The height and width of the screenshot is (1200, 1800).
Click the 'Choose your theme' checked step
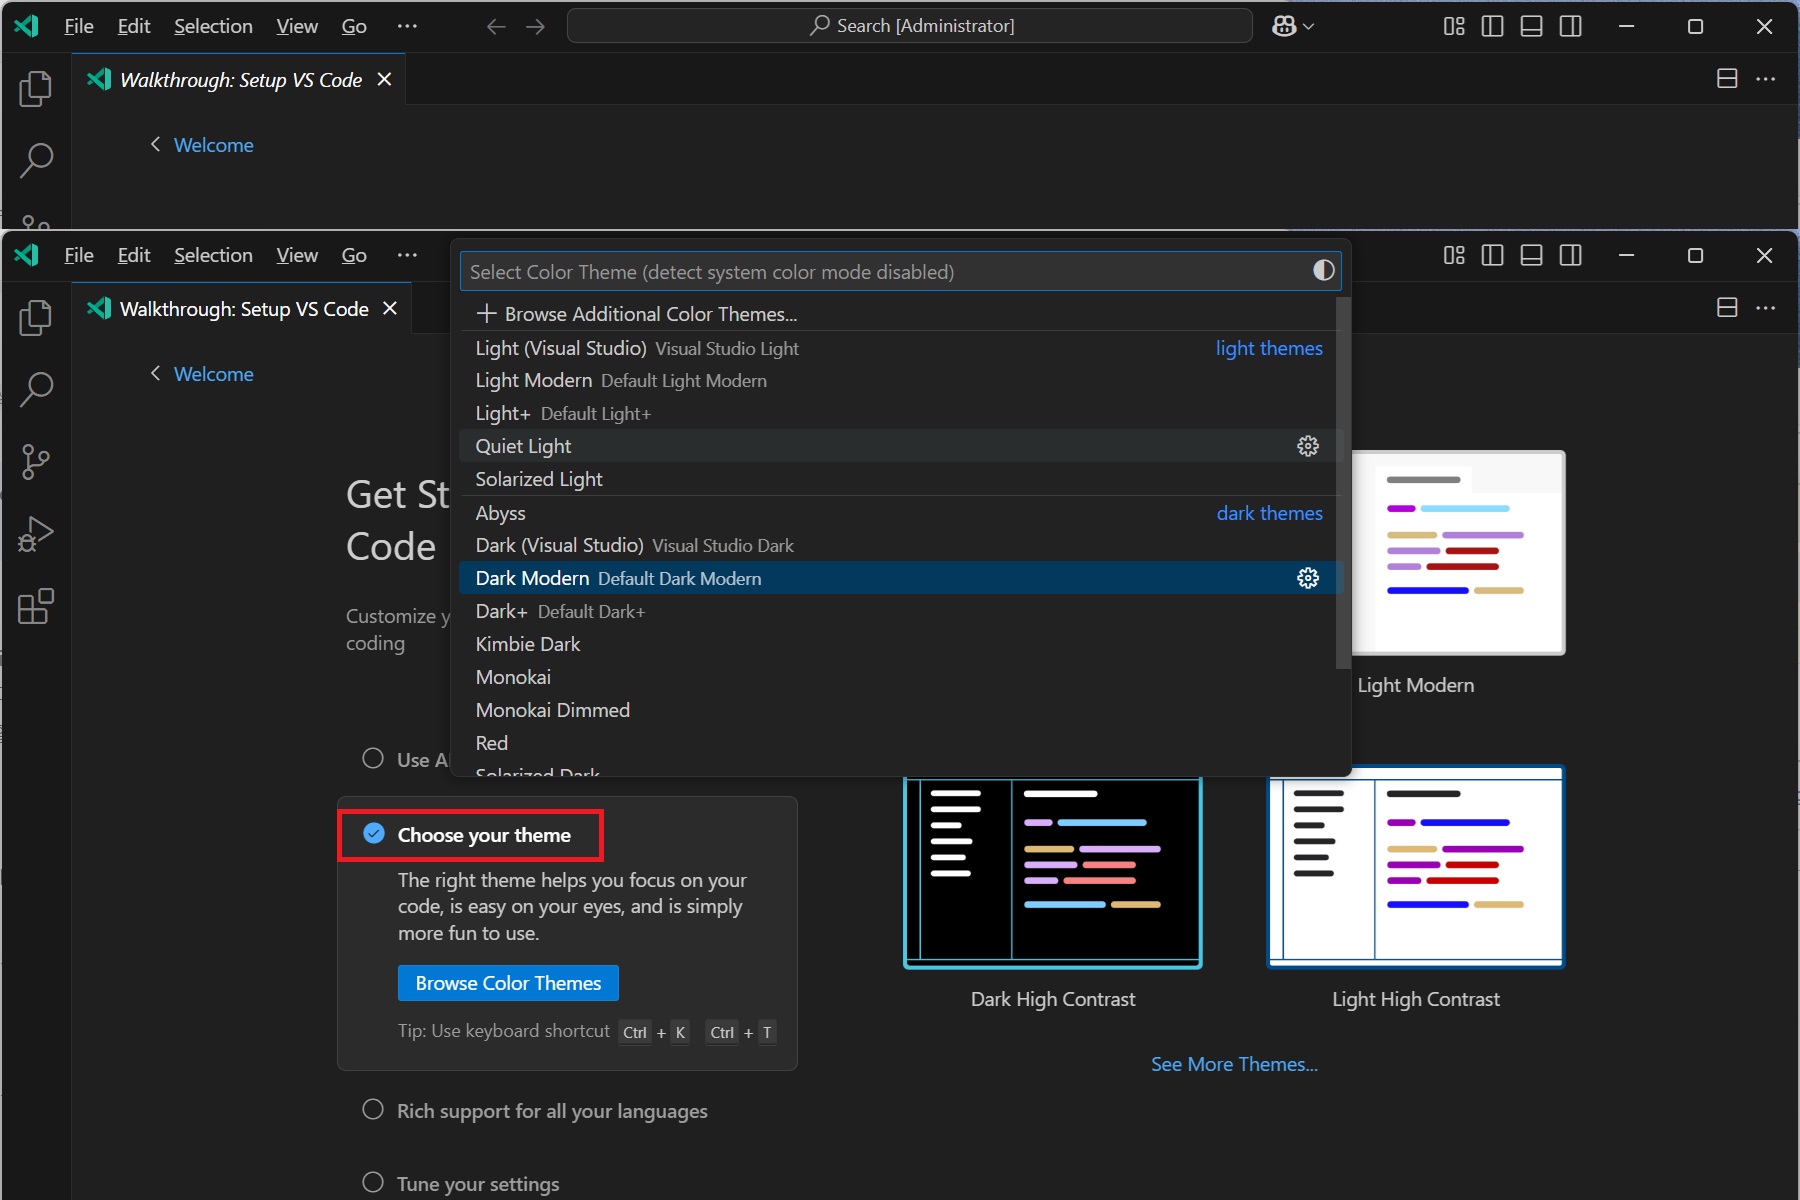coord(483,835)
